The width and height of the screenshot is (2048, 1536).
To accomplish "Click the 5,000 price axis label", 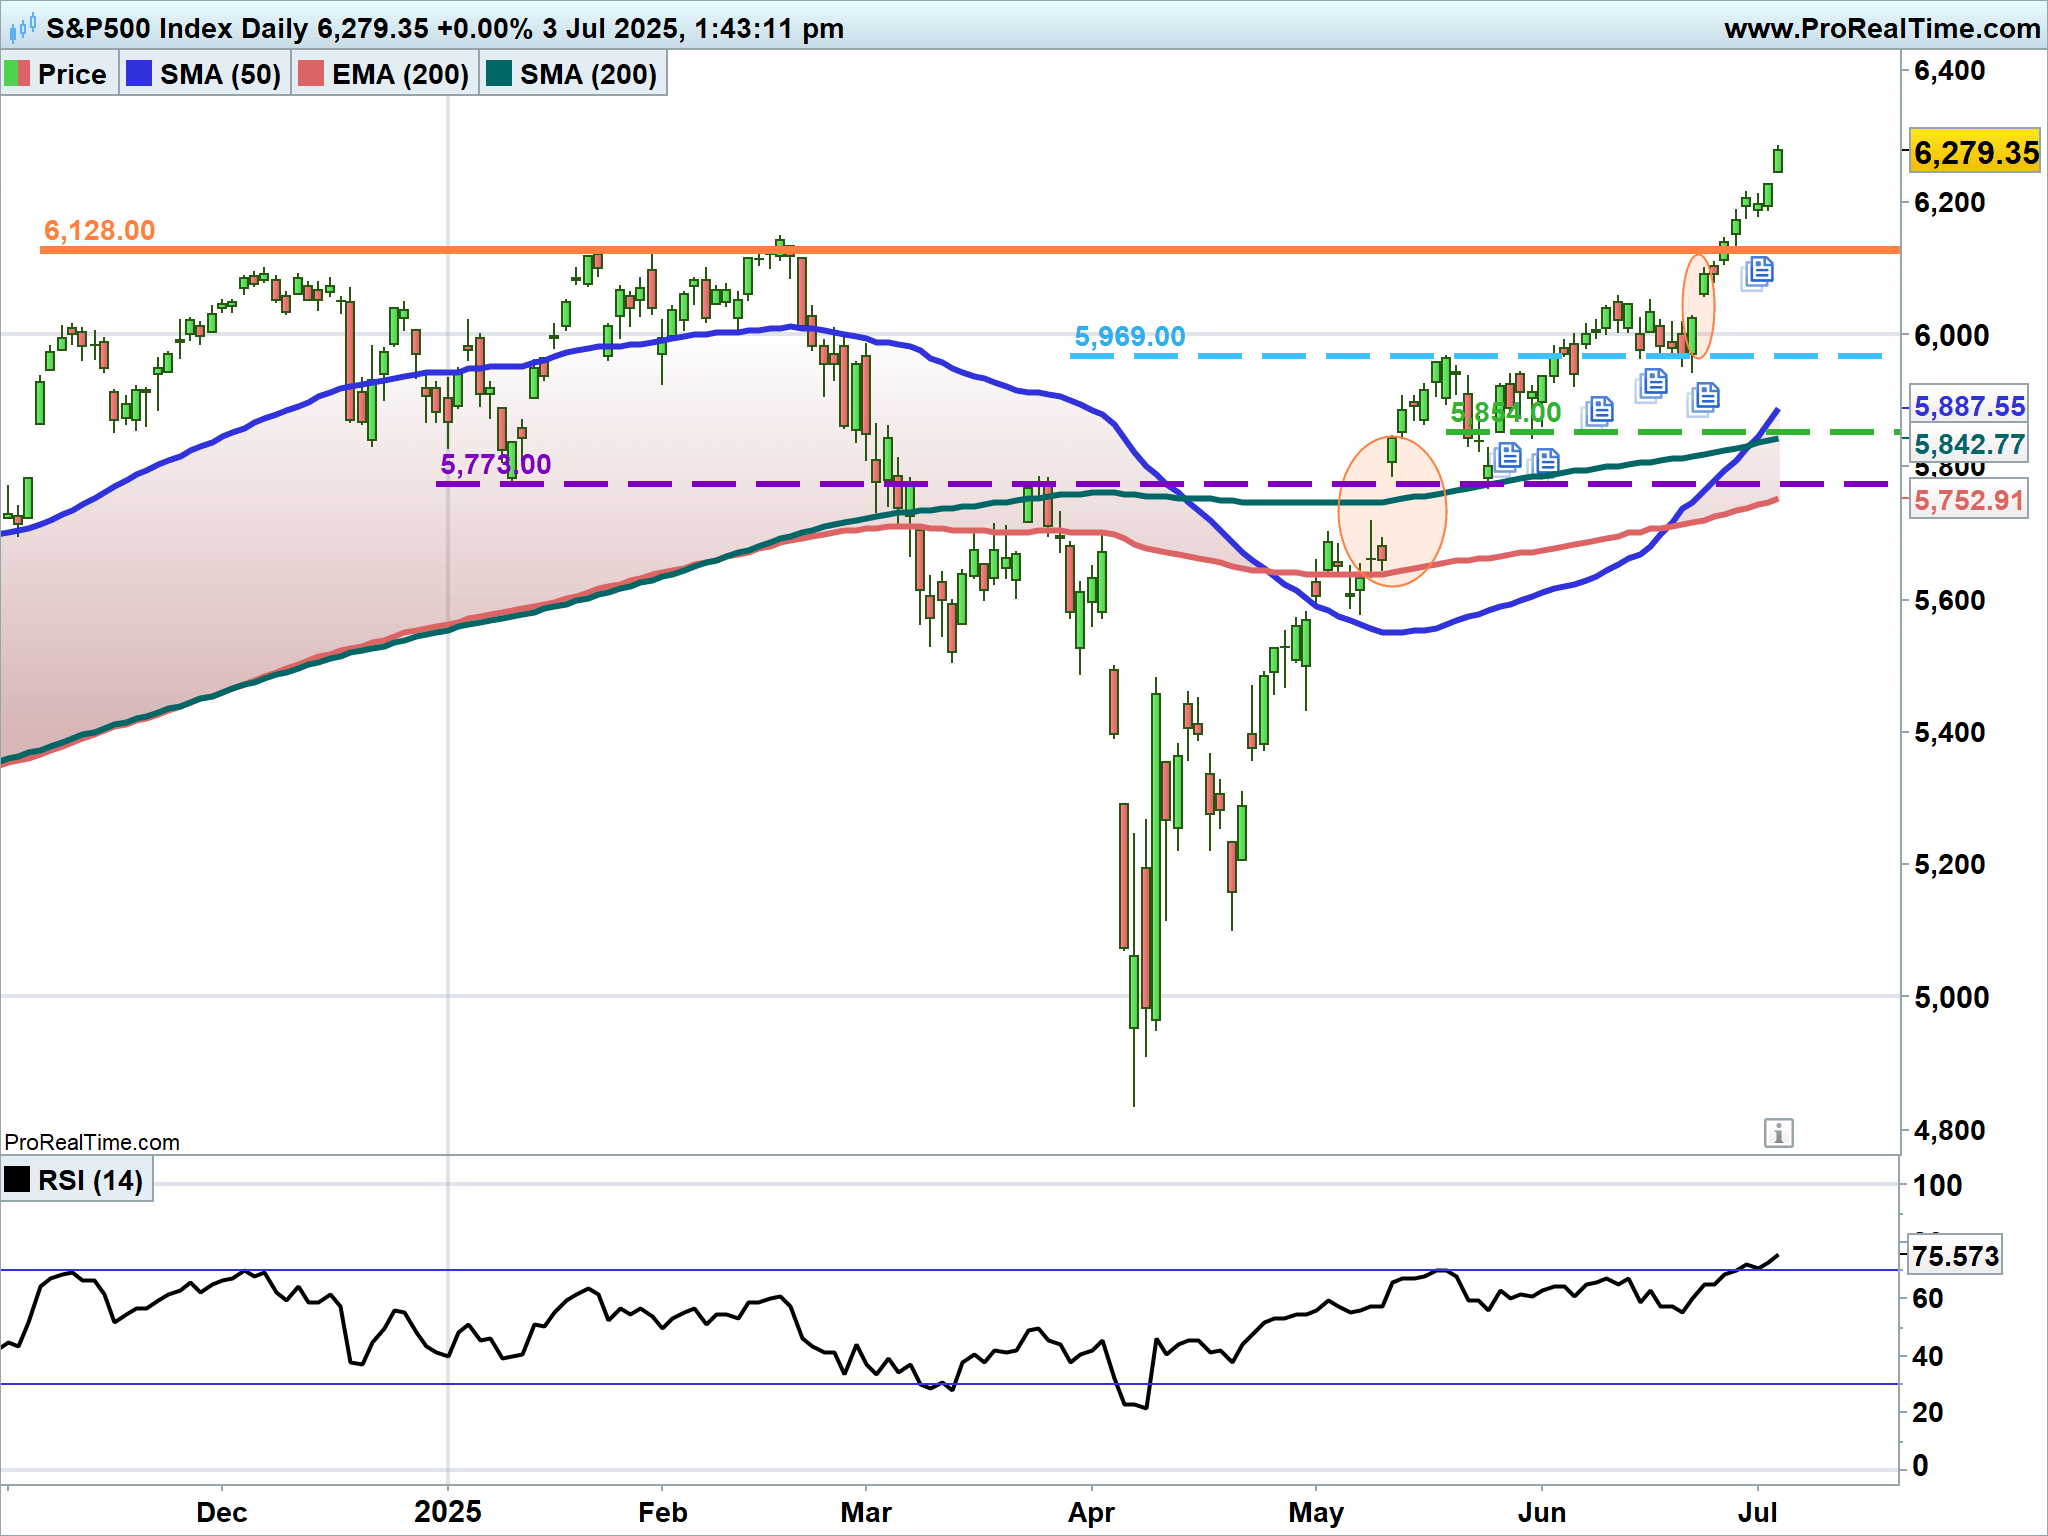I will click(1951, 997).
